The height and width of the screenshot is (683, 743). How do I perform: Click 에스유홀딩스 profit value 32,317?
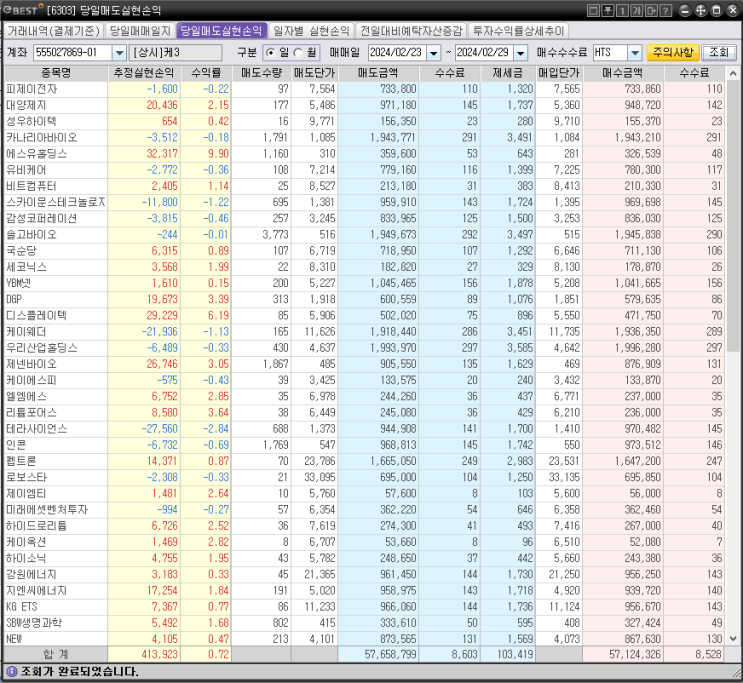click(162, 154)
